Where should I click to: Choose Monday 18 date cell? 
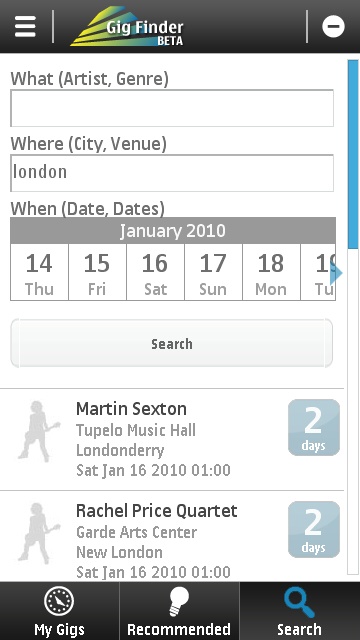click(271, 272)
